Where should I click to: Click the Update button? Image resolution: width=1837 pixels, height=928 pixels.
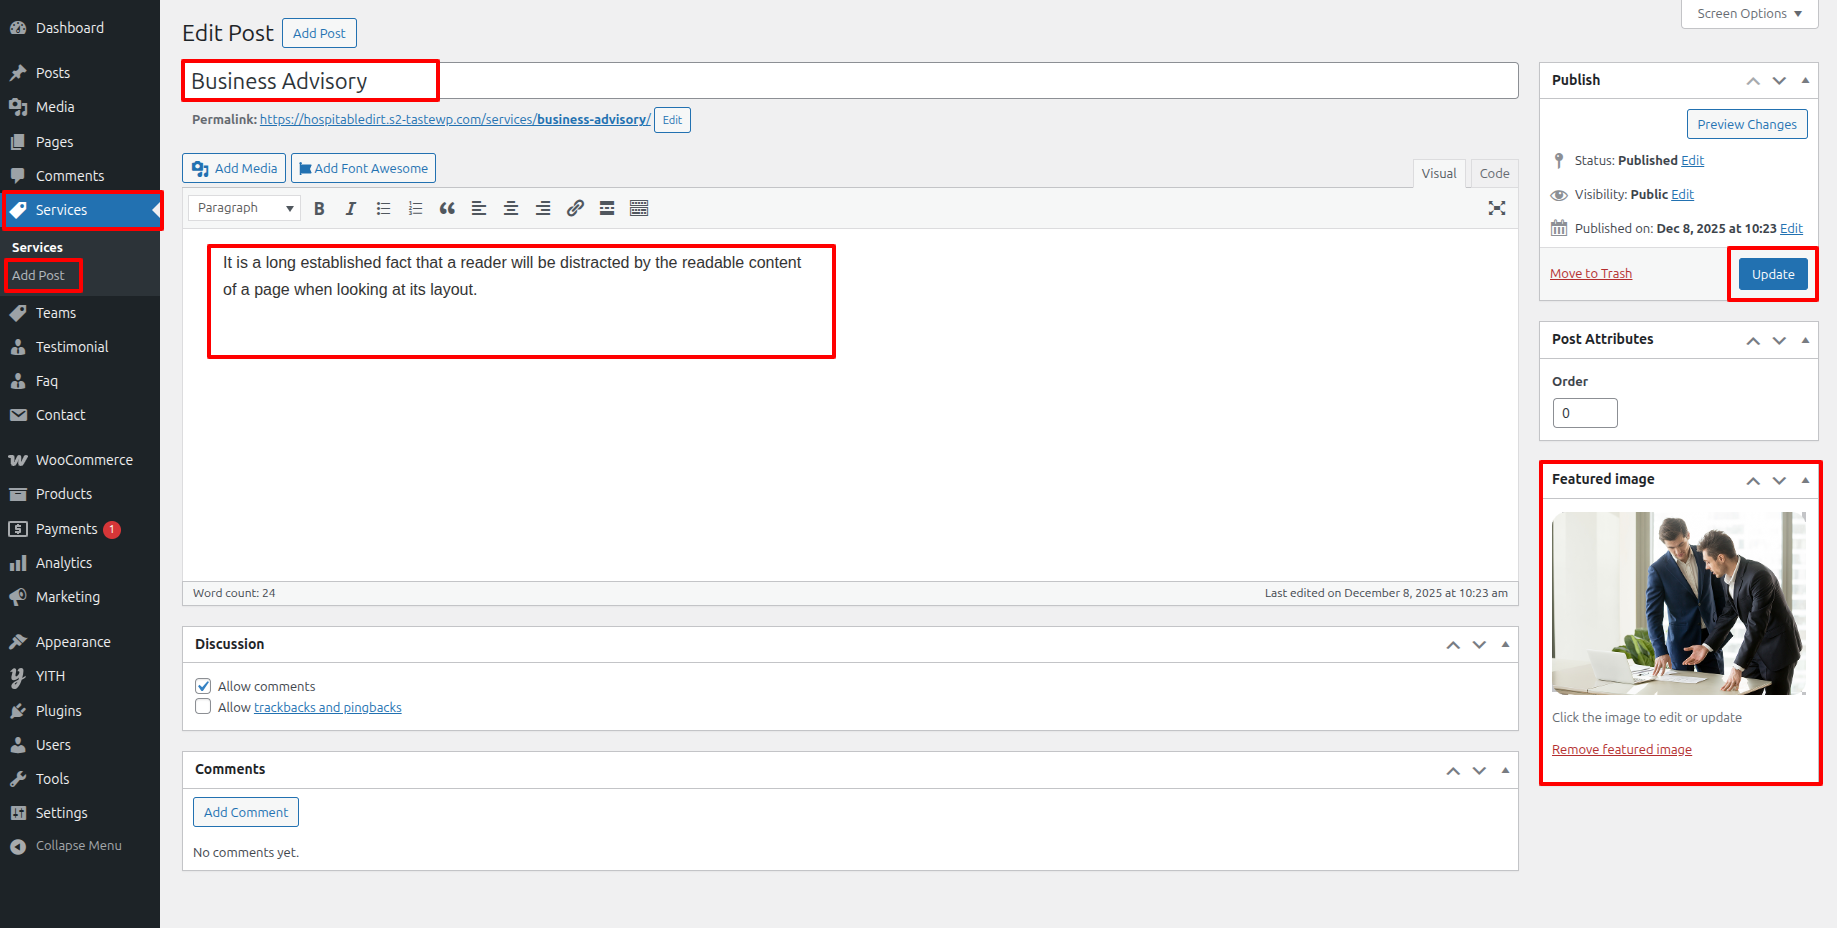[x=1772, y=274]
